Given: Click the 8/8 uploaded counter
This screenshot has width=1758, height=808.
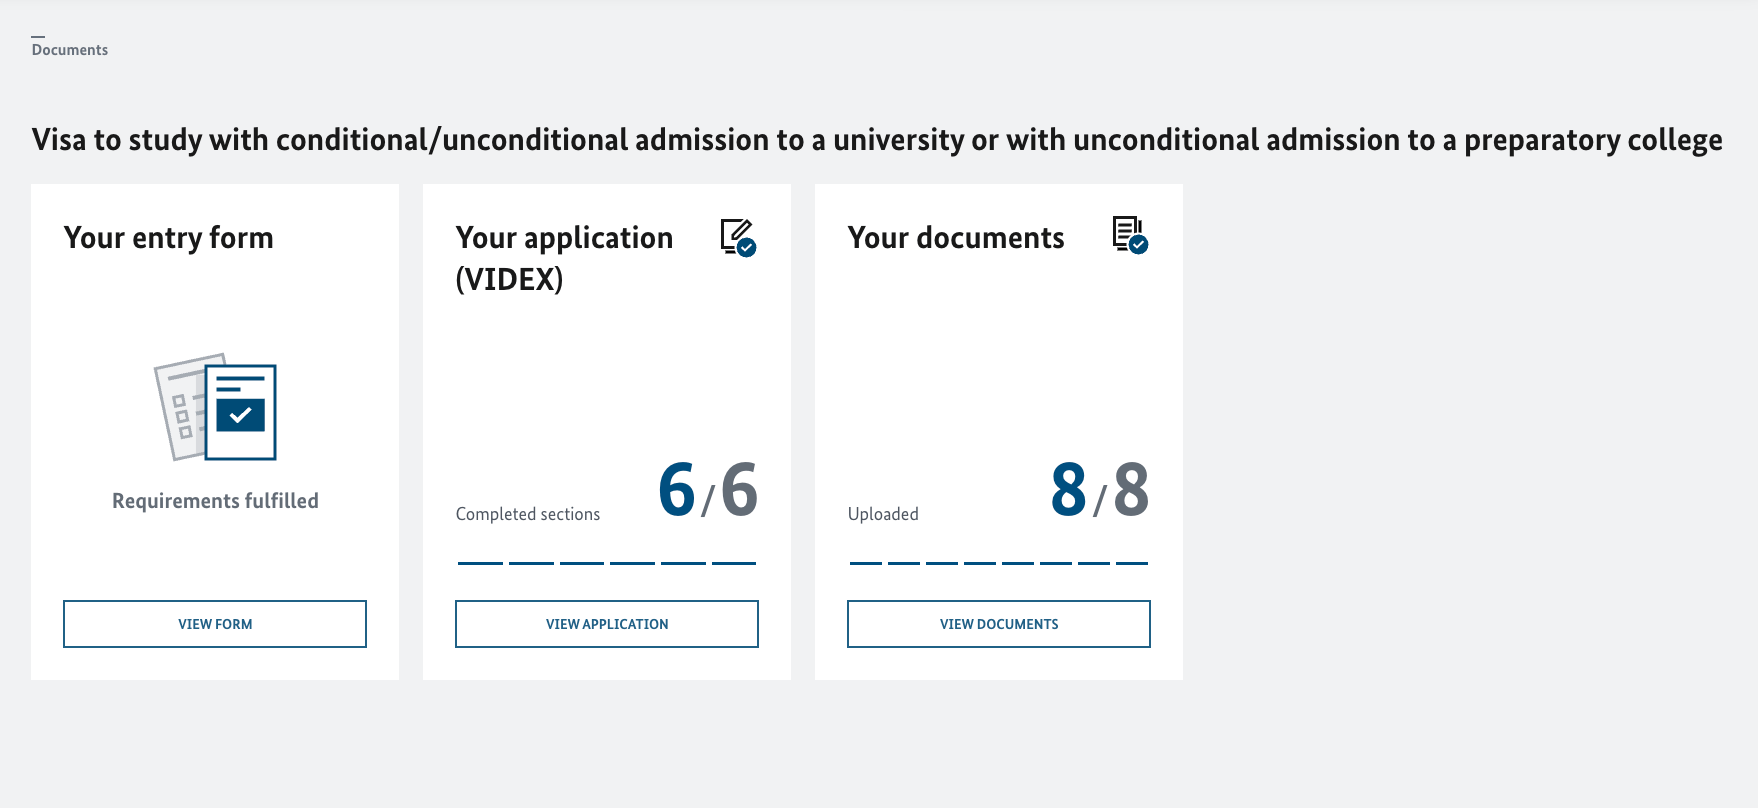Looking at the screenshot, I should (x=1100, y=490).
